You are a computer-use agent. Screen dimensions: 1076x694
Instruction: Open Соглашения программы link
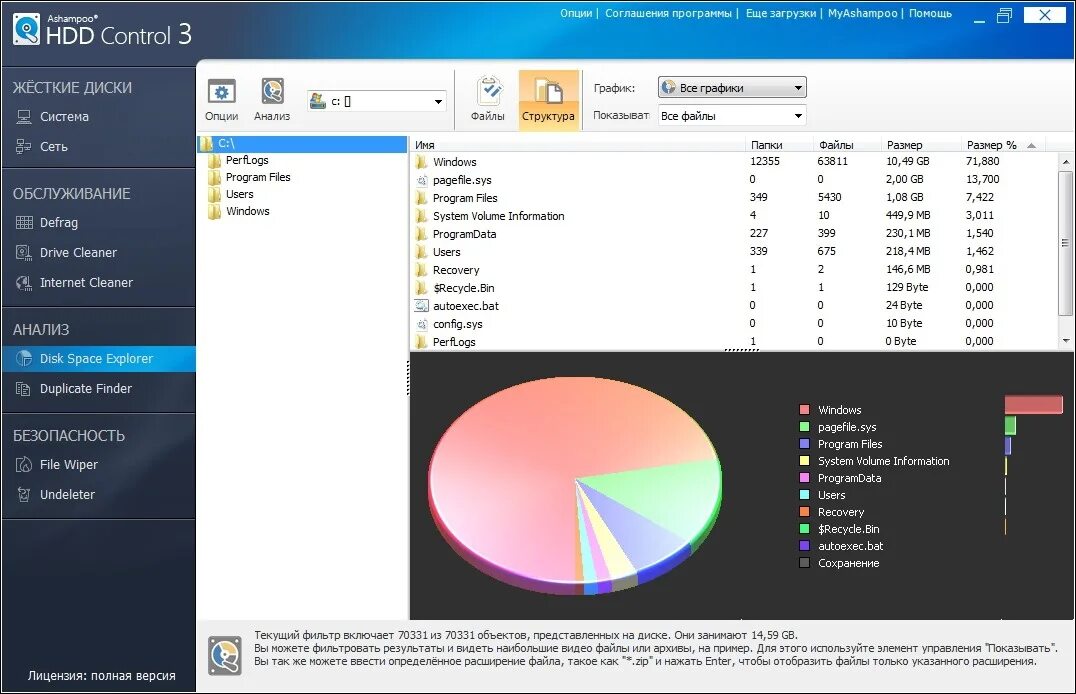click(x=668, y=13)
